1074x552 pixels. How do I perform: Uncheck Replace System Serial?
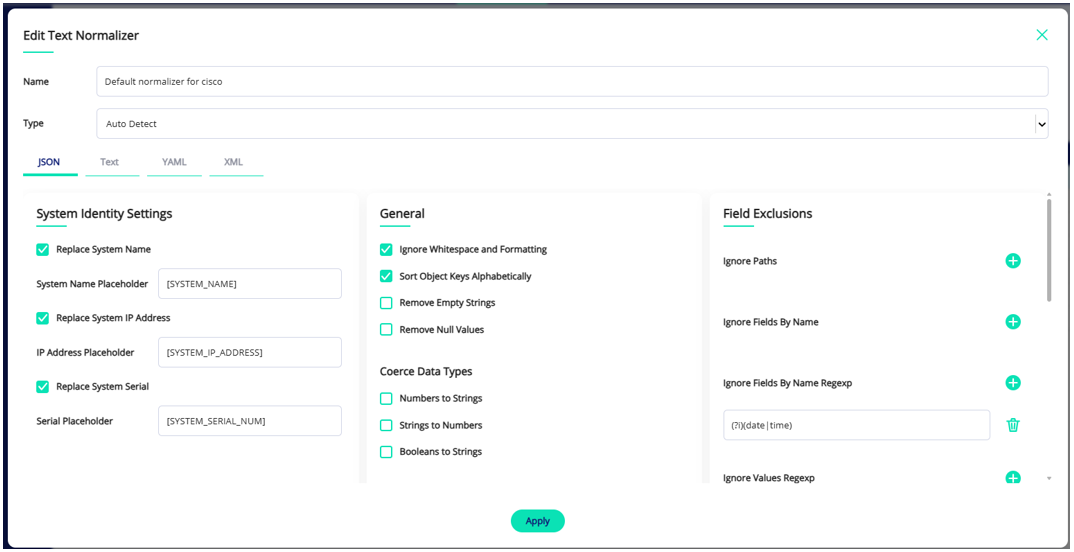click(x=42, y=387)
